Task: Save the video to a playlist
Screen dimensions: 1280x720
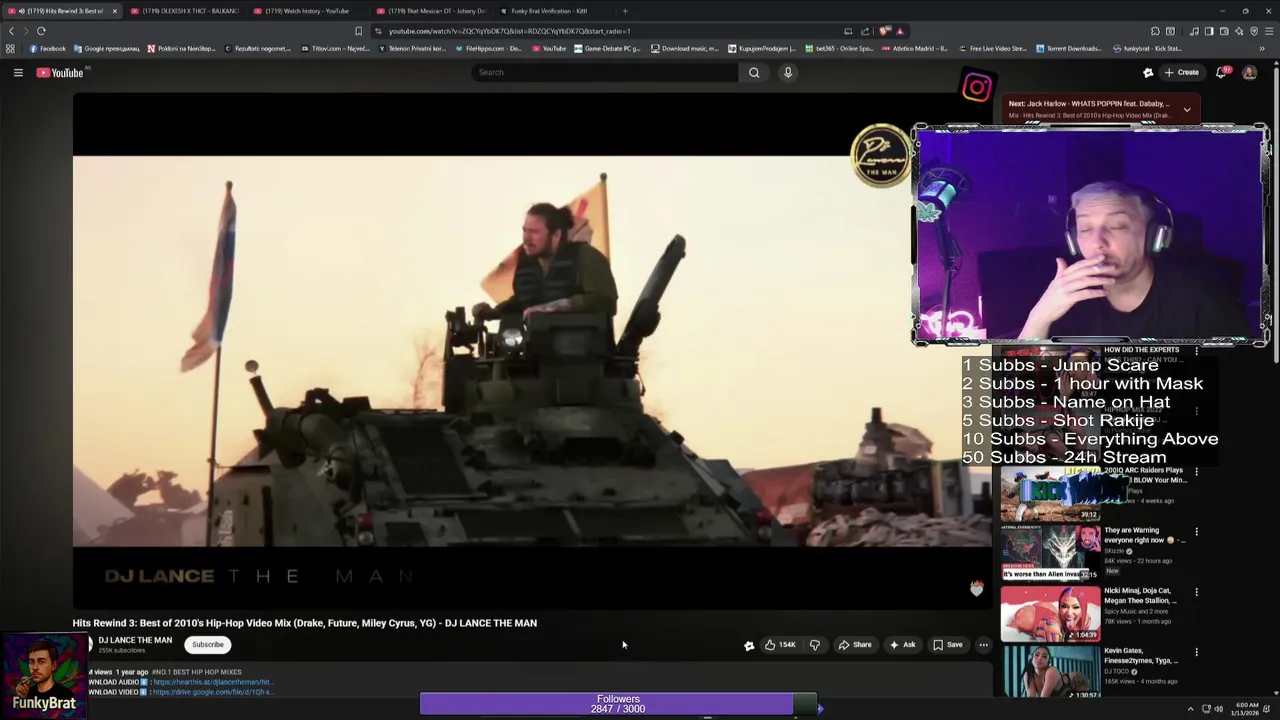Action: [x=947, y=645]
